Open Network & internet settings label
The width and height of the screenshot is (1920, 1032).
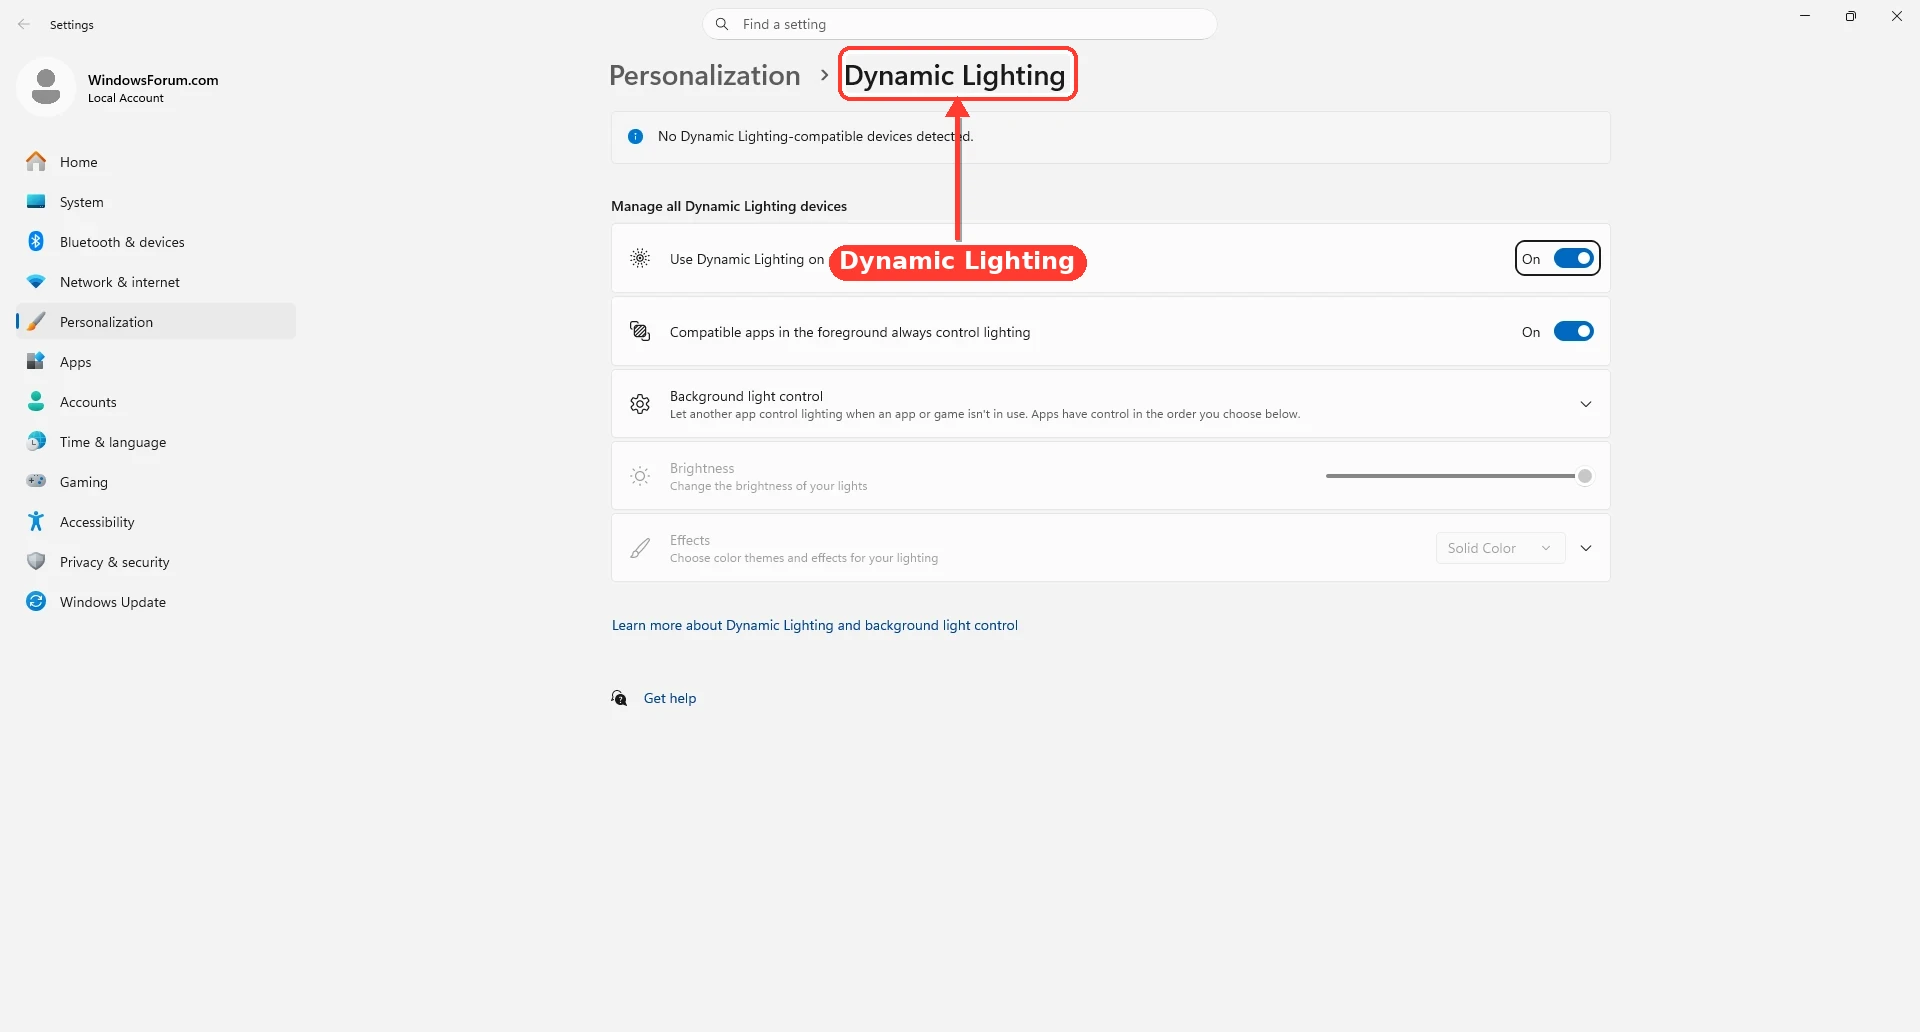pyautogui.click(x=120, y=282)
